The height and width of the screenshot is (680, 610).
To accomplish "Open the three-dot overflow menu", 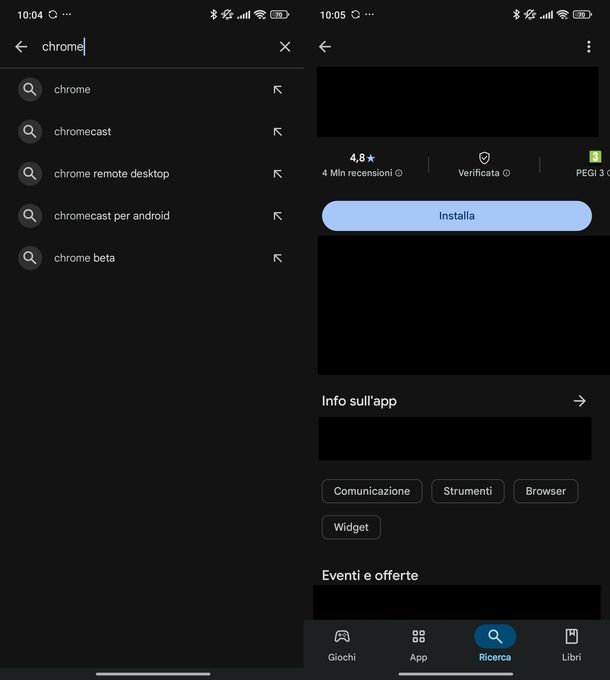I will [x=588, y=46].
